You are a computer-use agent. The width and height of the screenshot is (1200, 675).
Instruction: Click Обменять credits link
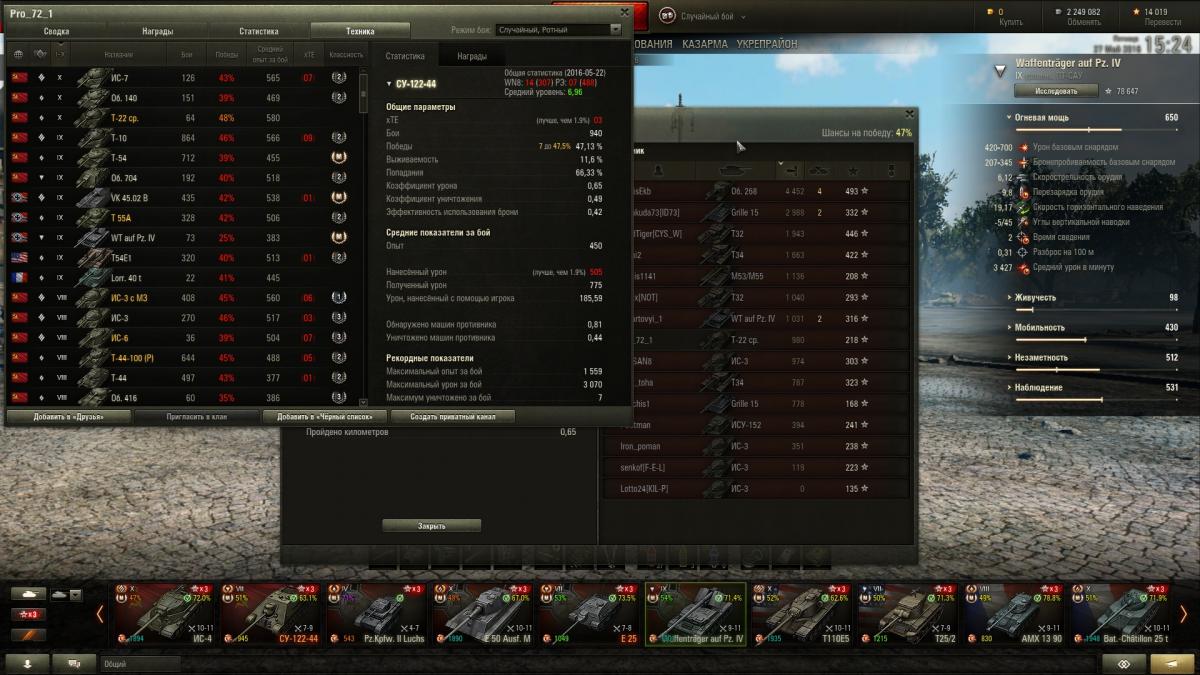(x=1083, y=21)
